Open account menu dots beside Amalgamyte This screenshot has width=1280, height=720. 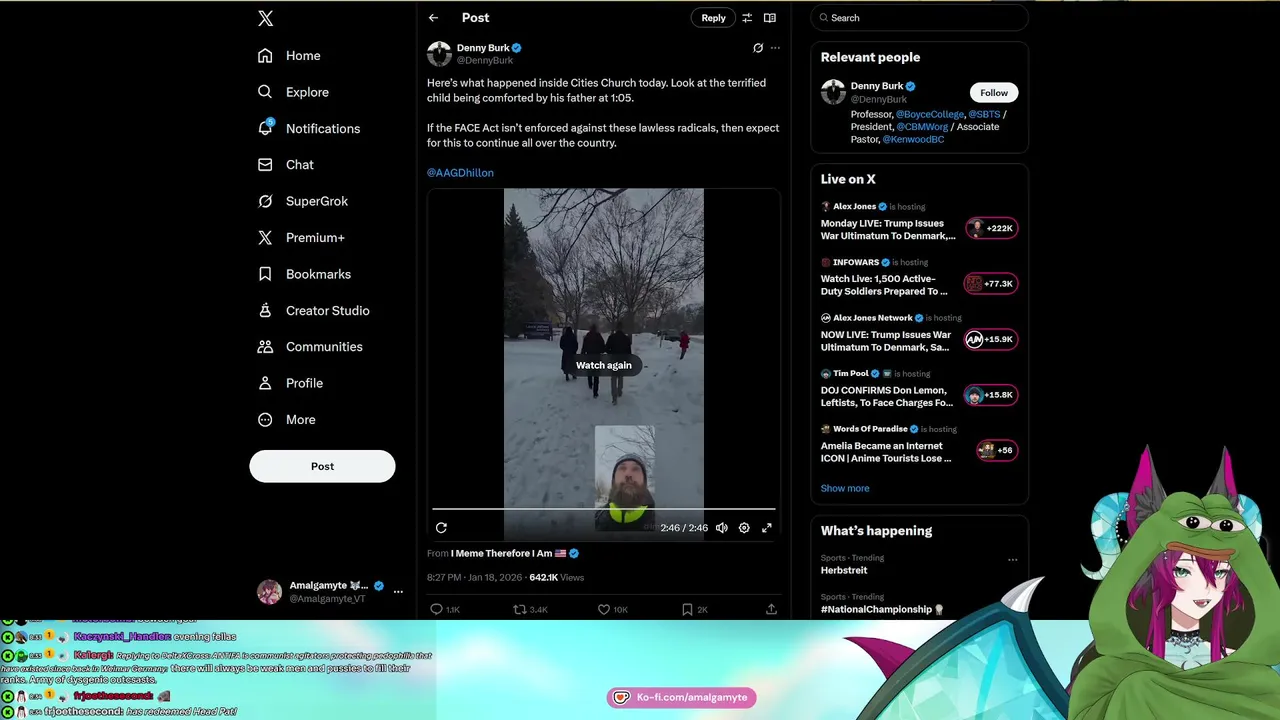click(x=398, y=592)
